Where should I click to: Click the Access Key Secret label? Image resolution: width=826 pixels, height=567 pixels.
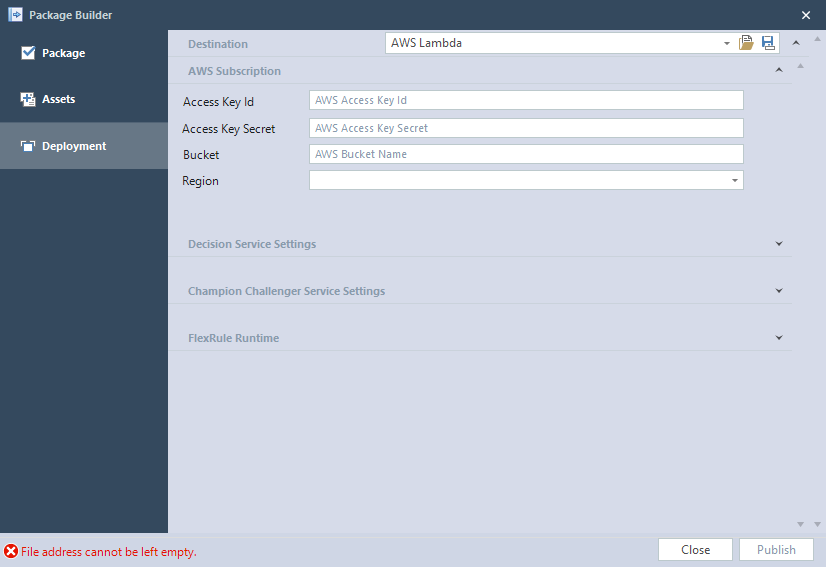[x=229, y=129]
